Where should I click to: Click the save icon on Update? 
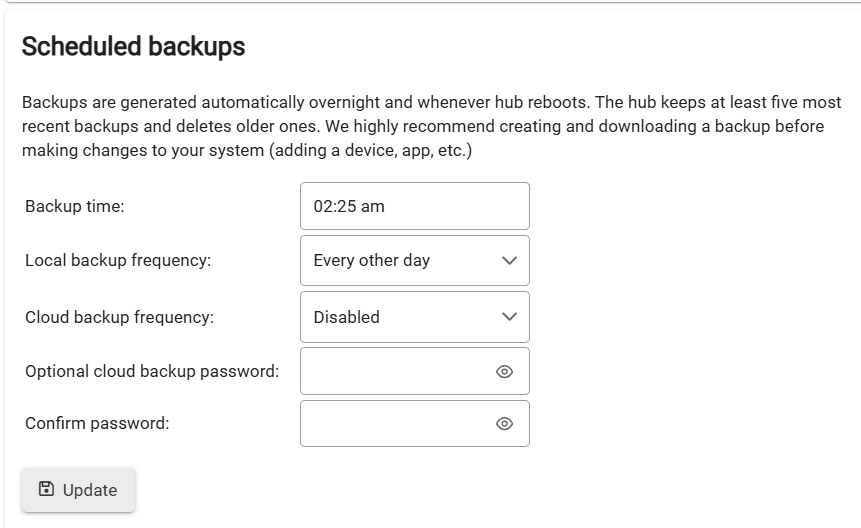point(46,489)
